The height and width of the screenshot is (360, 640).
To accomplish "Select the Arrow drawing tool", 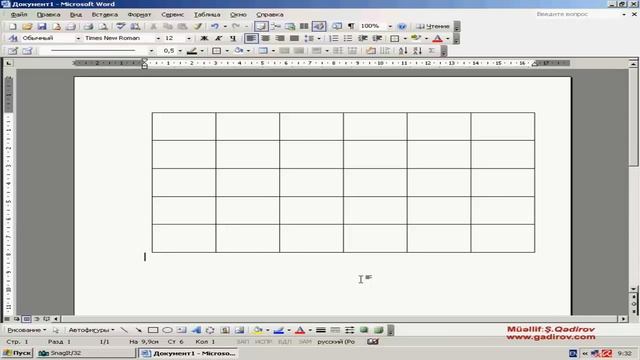I will click(138, 330).
